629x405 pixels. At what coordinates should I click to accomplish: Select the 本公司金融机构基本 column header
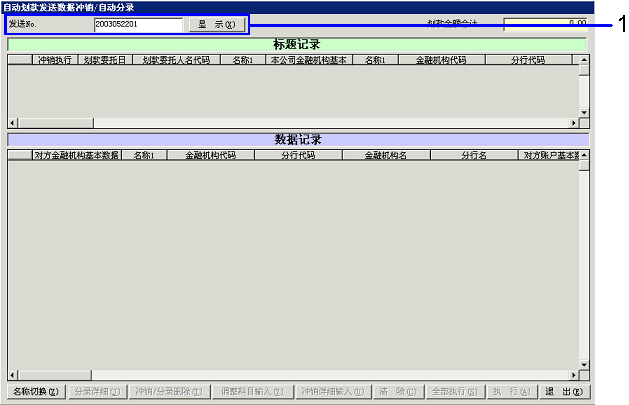[309, 60]
